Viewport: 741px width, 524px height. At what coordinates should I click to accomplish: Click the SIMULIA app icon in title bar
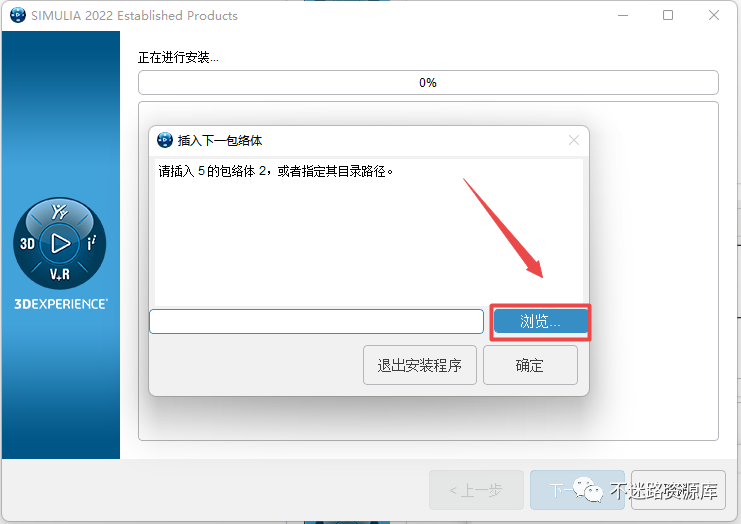coord(18,15)
